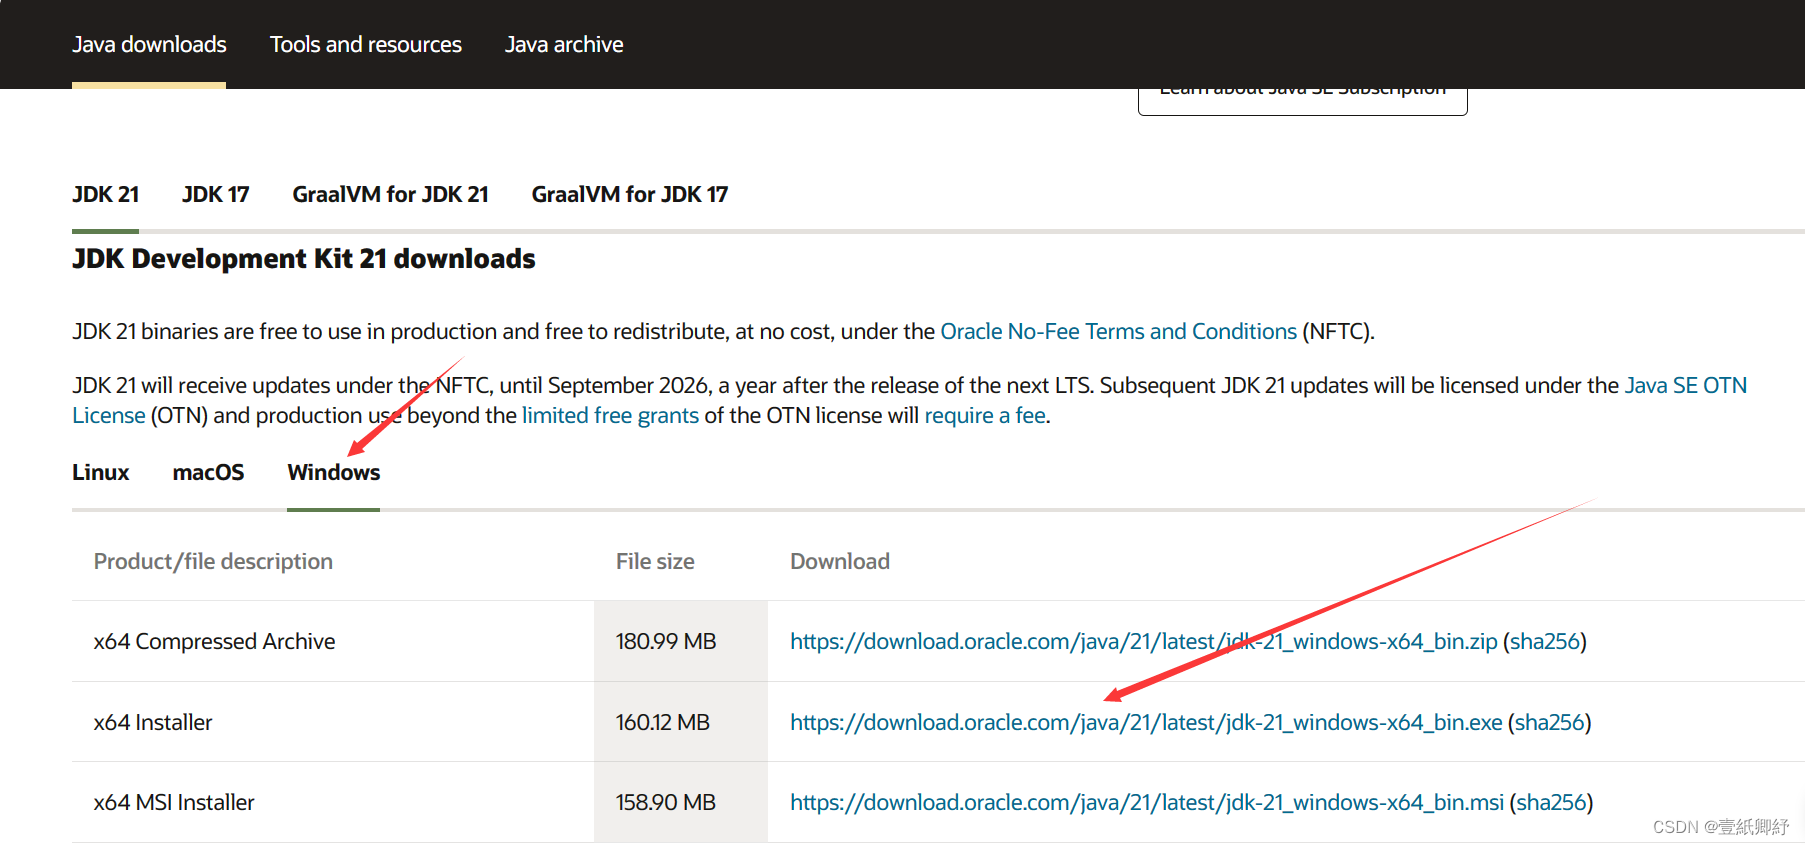Open the require a fee link
Screen dimensions: 1805x845
pos(985,415)
